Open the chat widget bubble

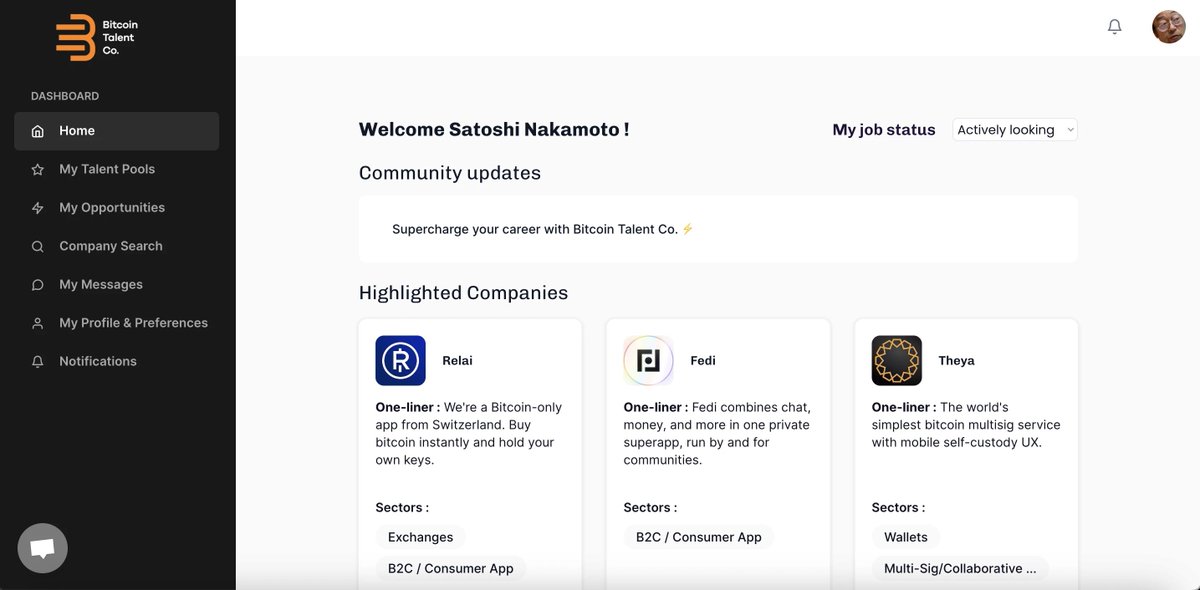42,548
